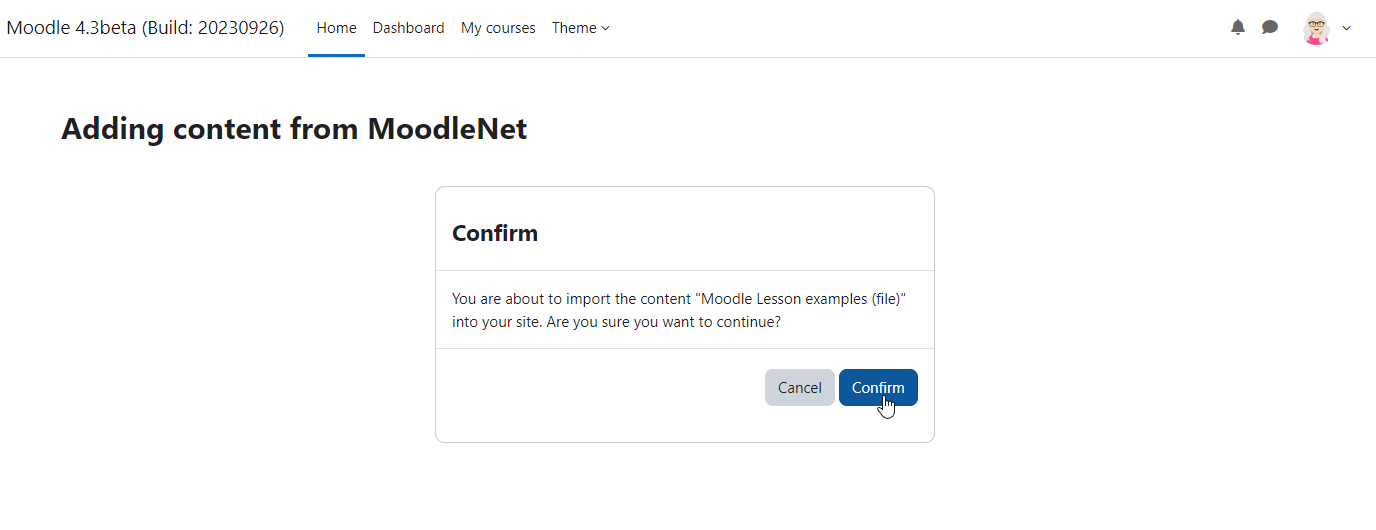Go to the Home tab
The height and width of the screenshot is (530, 1376).
336,28
